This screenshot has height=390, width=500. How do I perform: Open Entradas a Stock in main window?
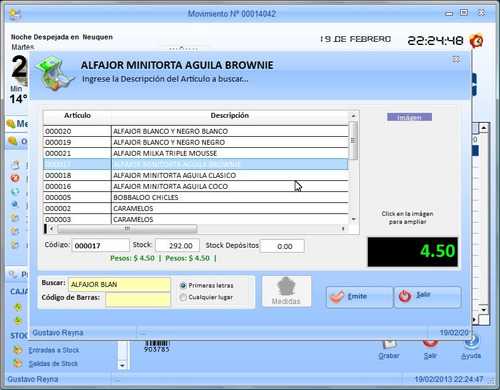[54, 350]
